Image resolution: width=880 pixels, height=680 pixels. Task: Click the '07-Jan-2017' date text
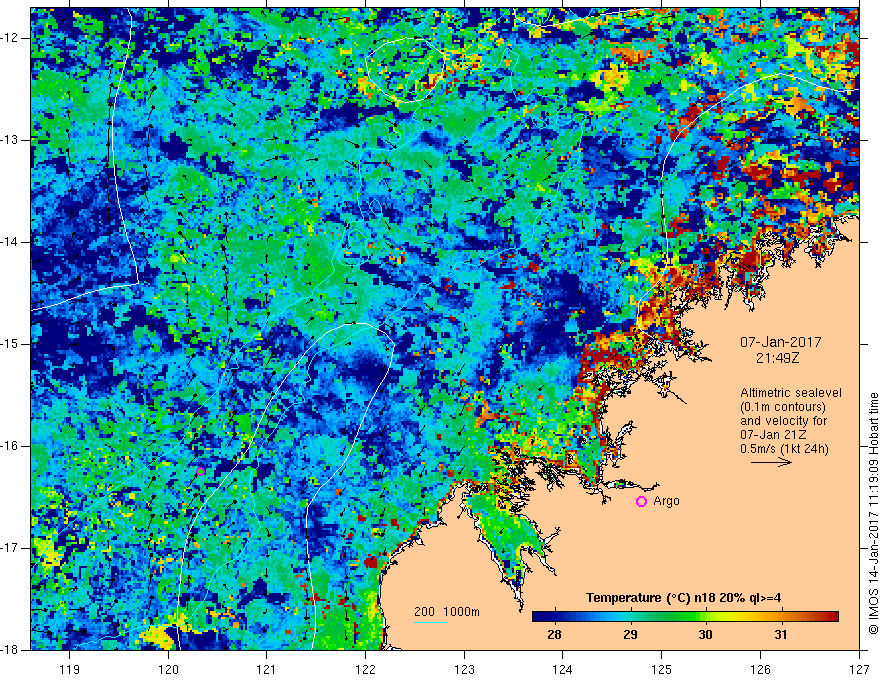pos(780,342)
